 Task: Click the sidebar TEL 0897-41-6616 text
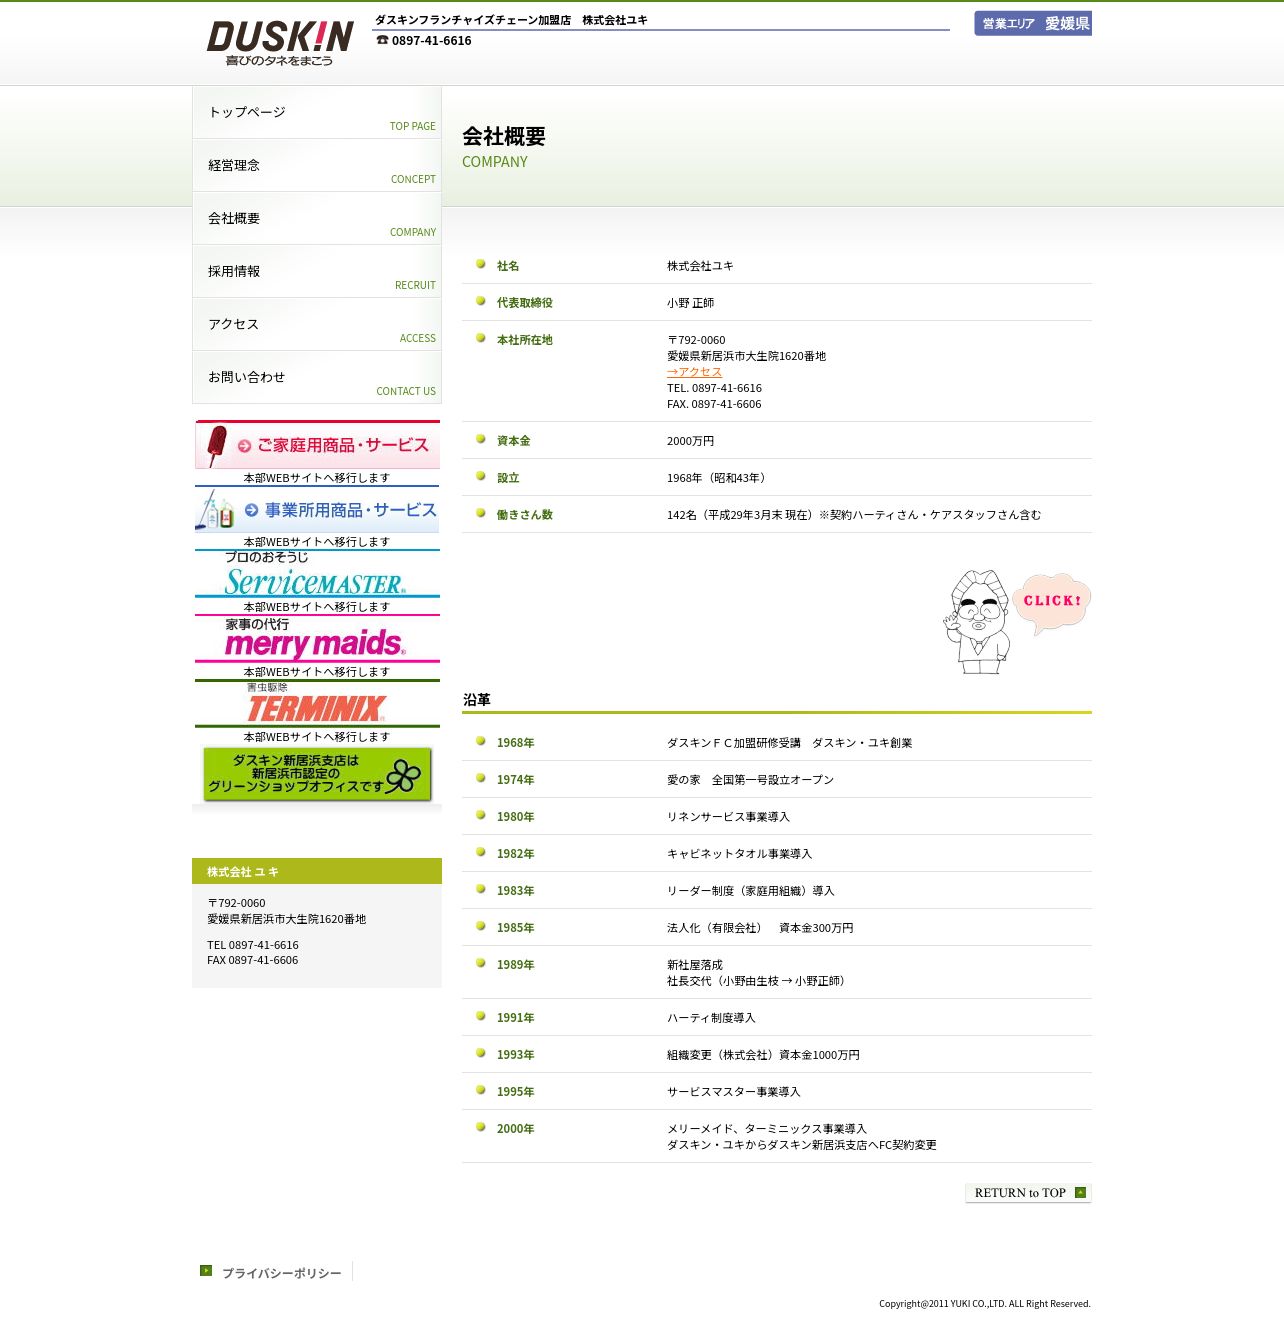coord(253,945)
